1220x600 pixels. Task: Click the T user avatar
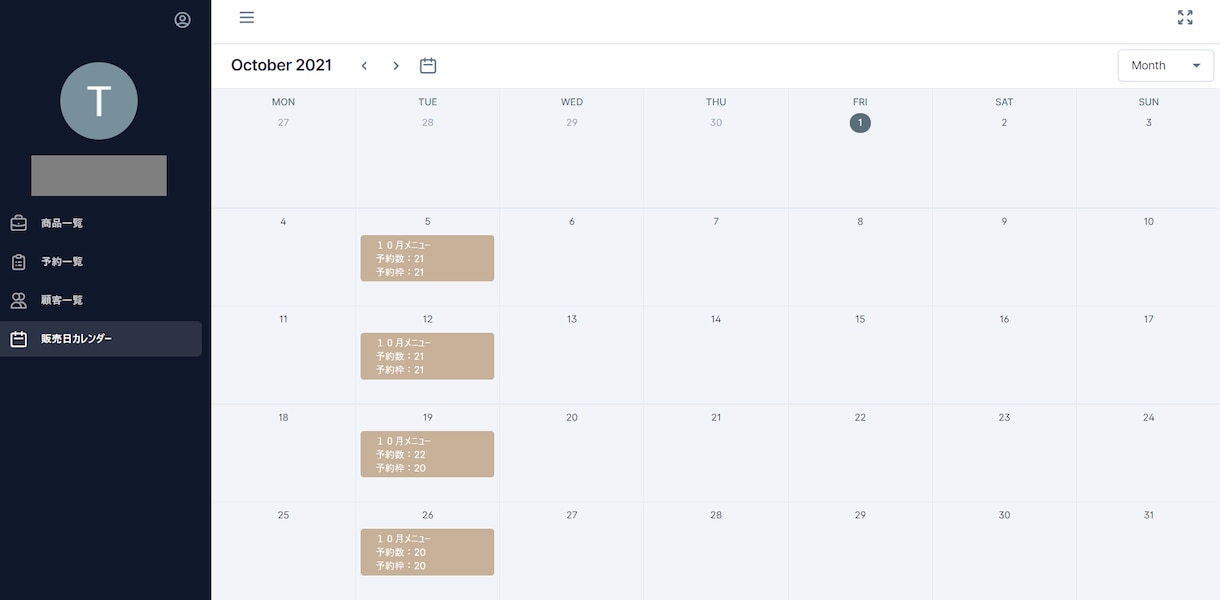(x=99, y=101)
